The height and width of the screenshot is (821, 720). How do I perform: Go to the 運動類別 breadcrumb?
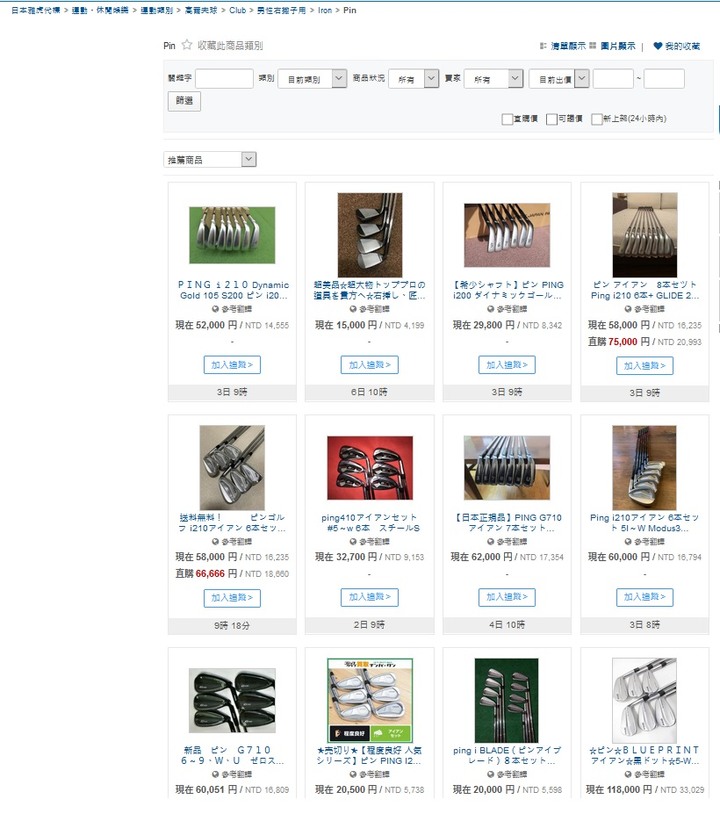pyautogui.click(x=157, y=10)
